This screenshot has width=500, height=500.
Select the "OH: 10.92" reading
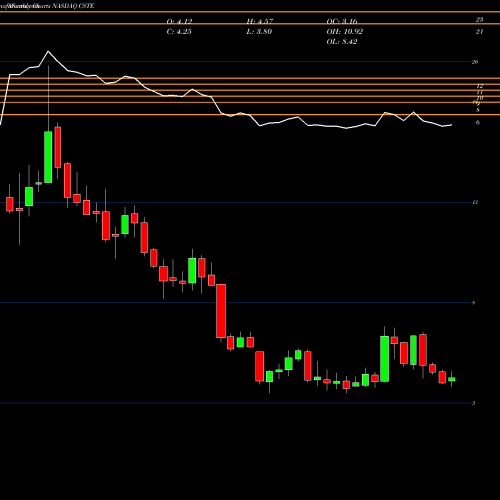345,32
